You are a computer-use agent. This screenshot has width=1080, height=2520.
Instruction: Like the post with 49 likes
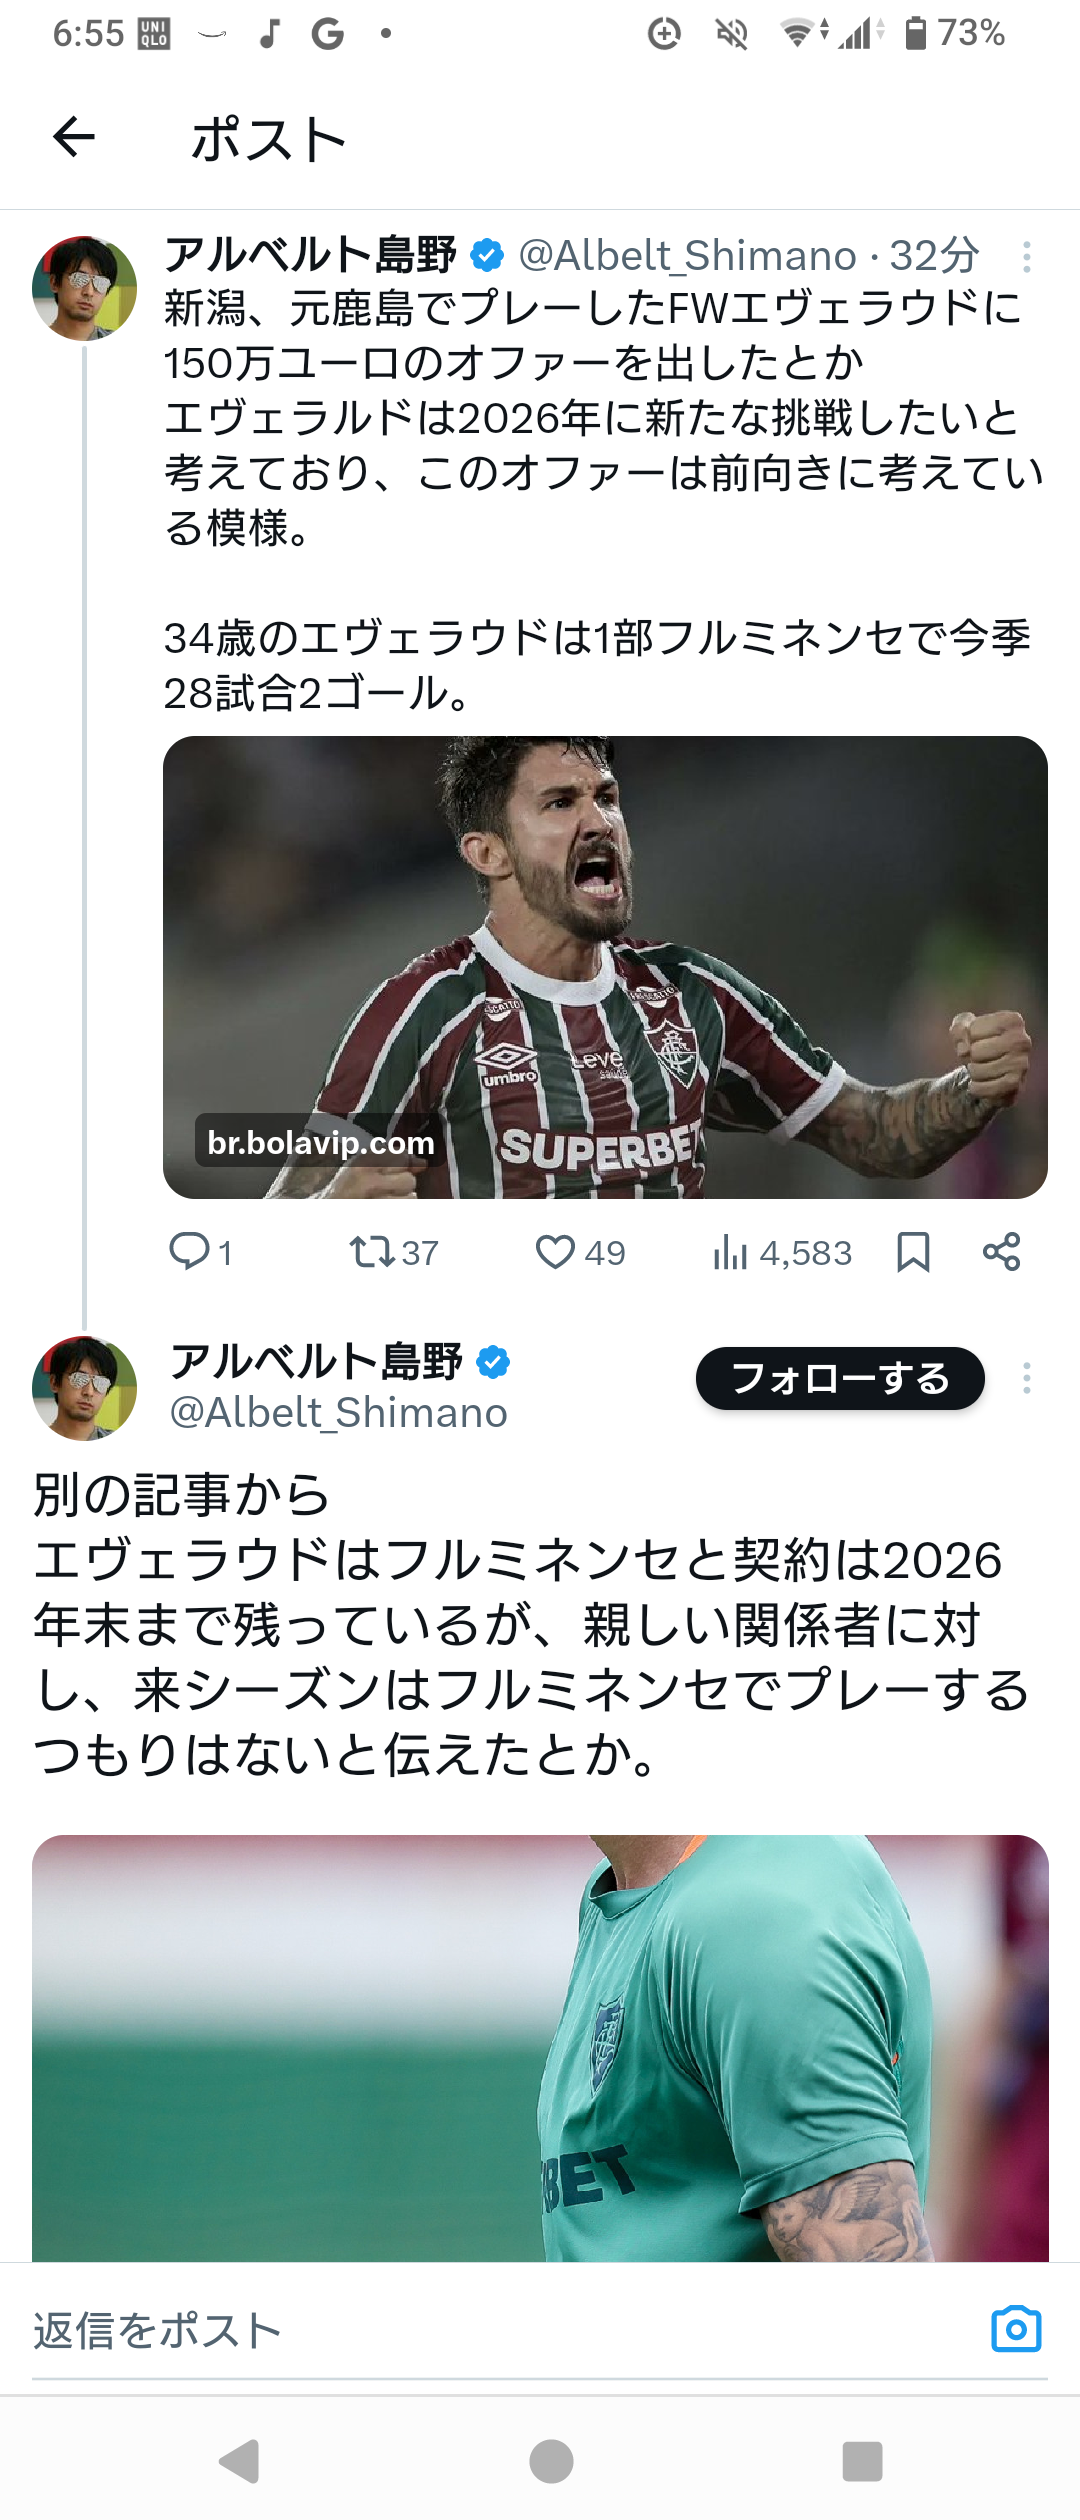[x=555, y=1251]
